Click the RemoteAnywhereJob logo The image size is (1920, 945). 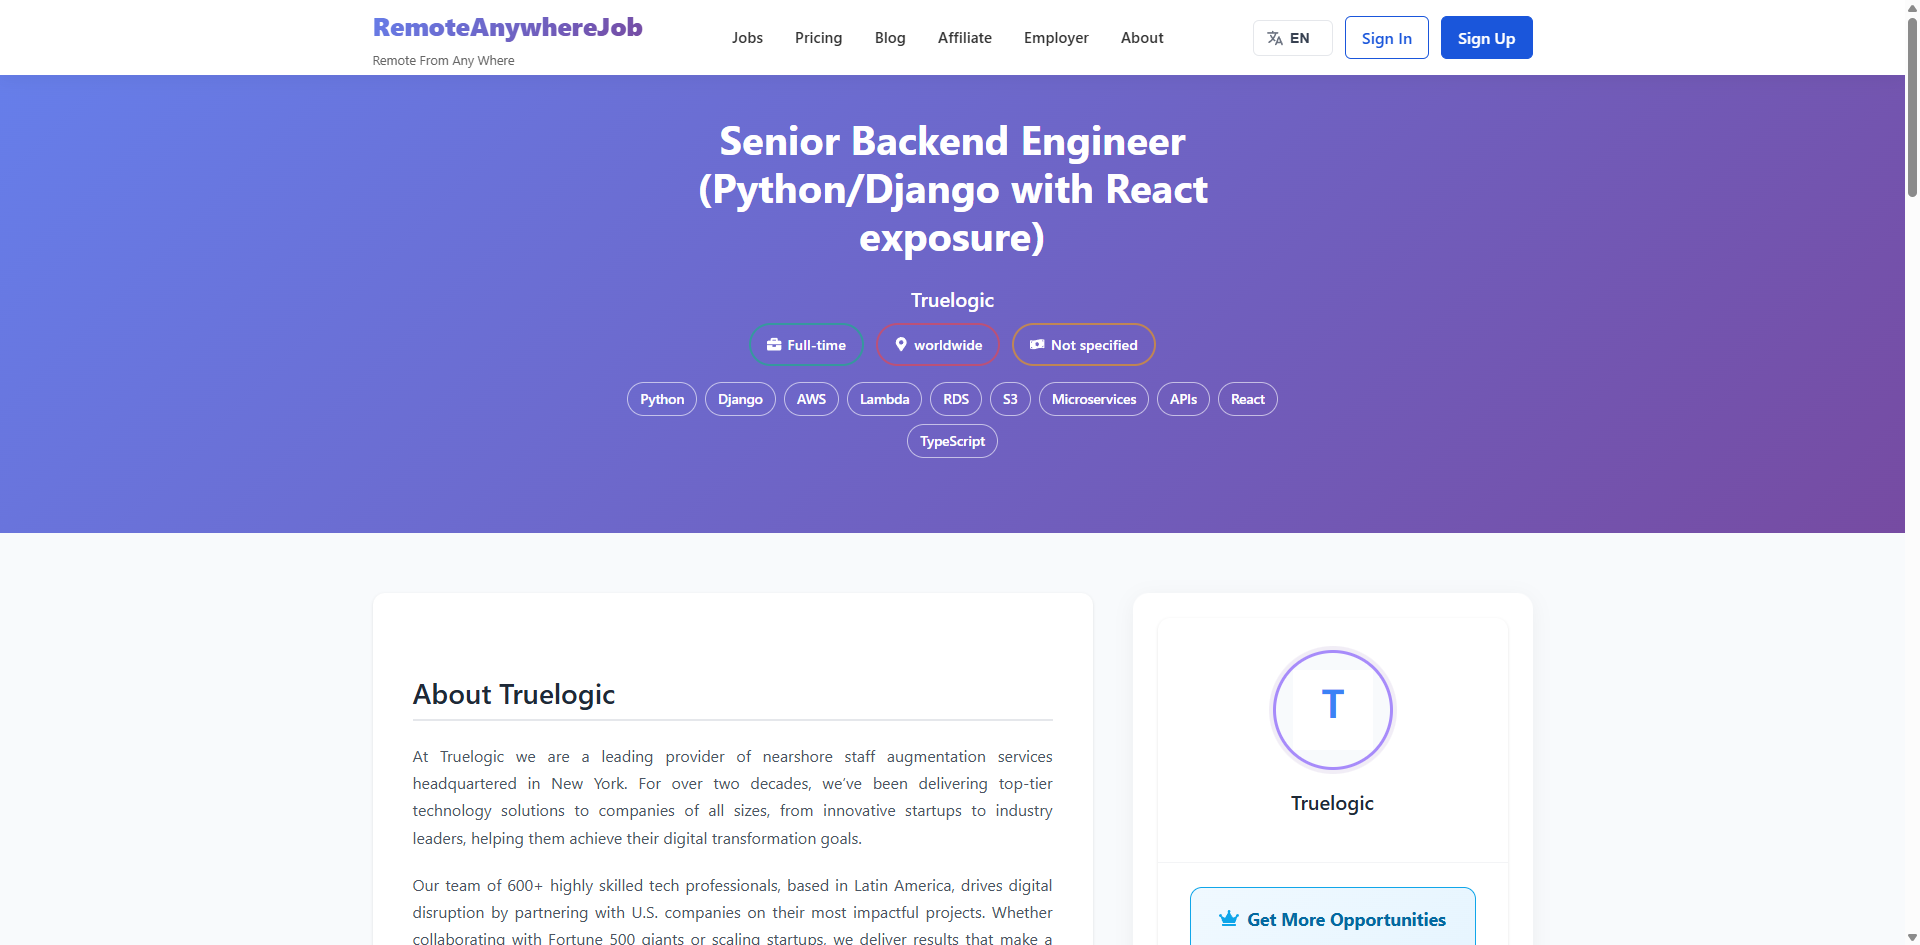[507, 27]
